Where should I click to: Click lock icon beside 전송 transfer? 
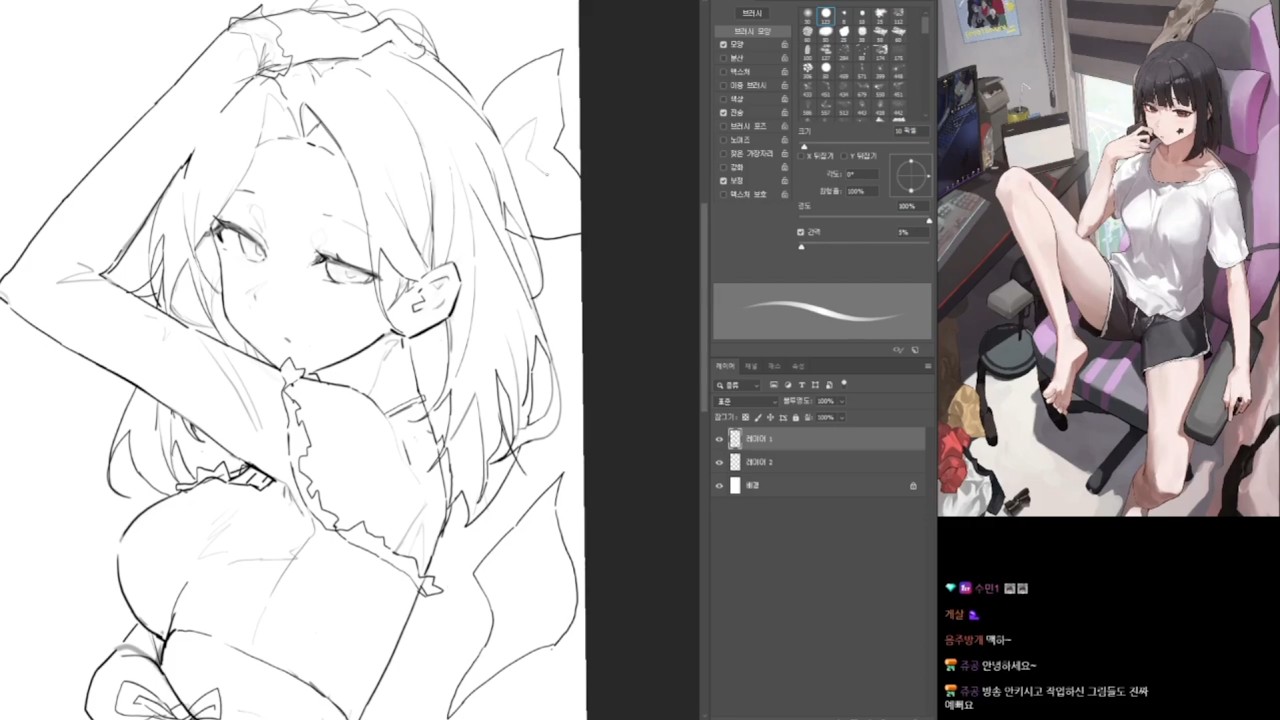(784, 113)
